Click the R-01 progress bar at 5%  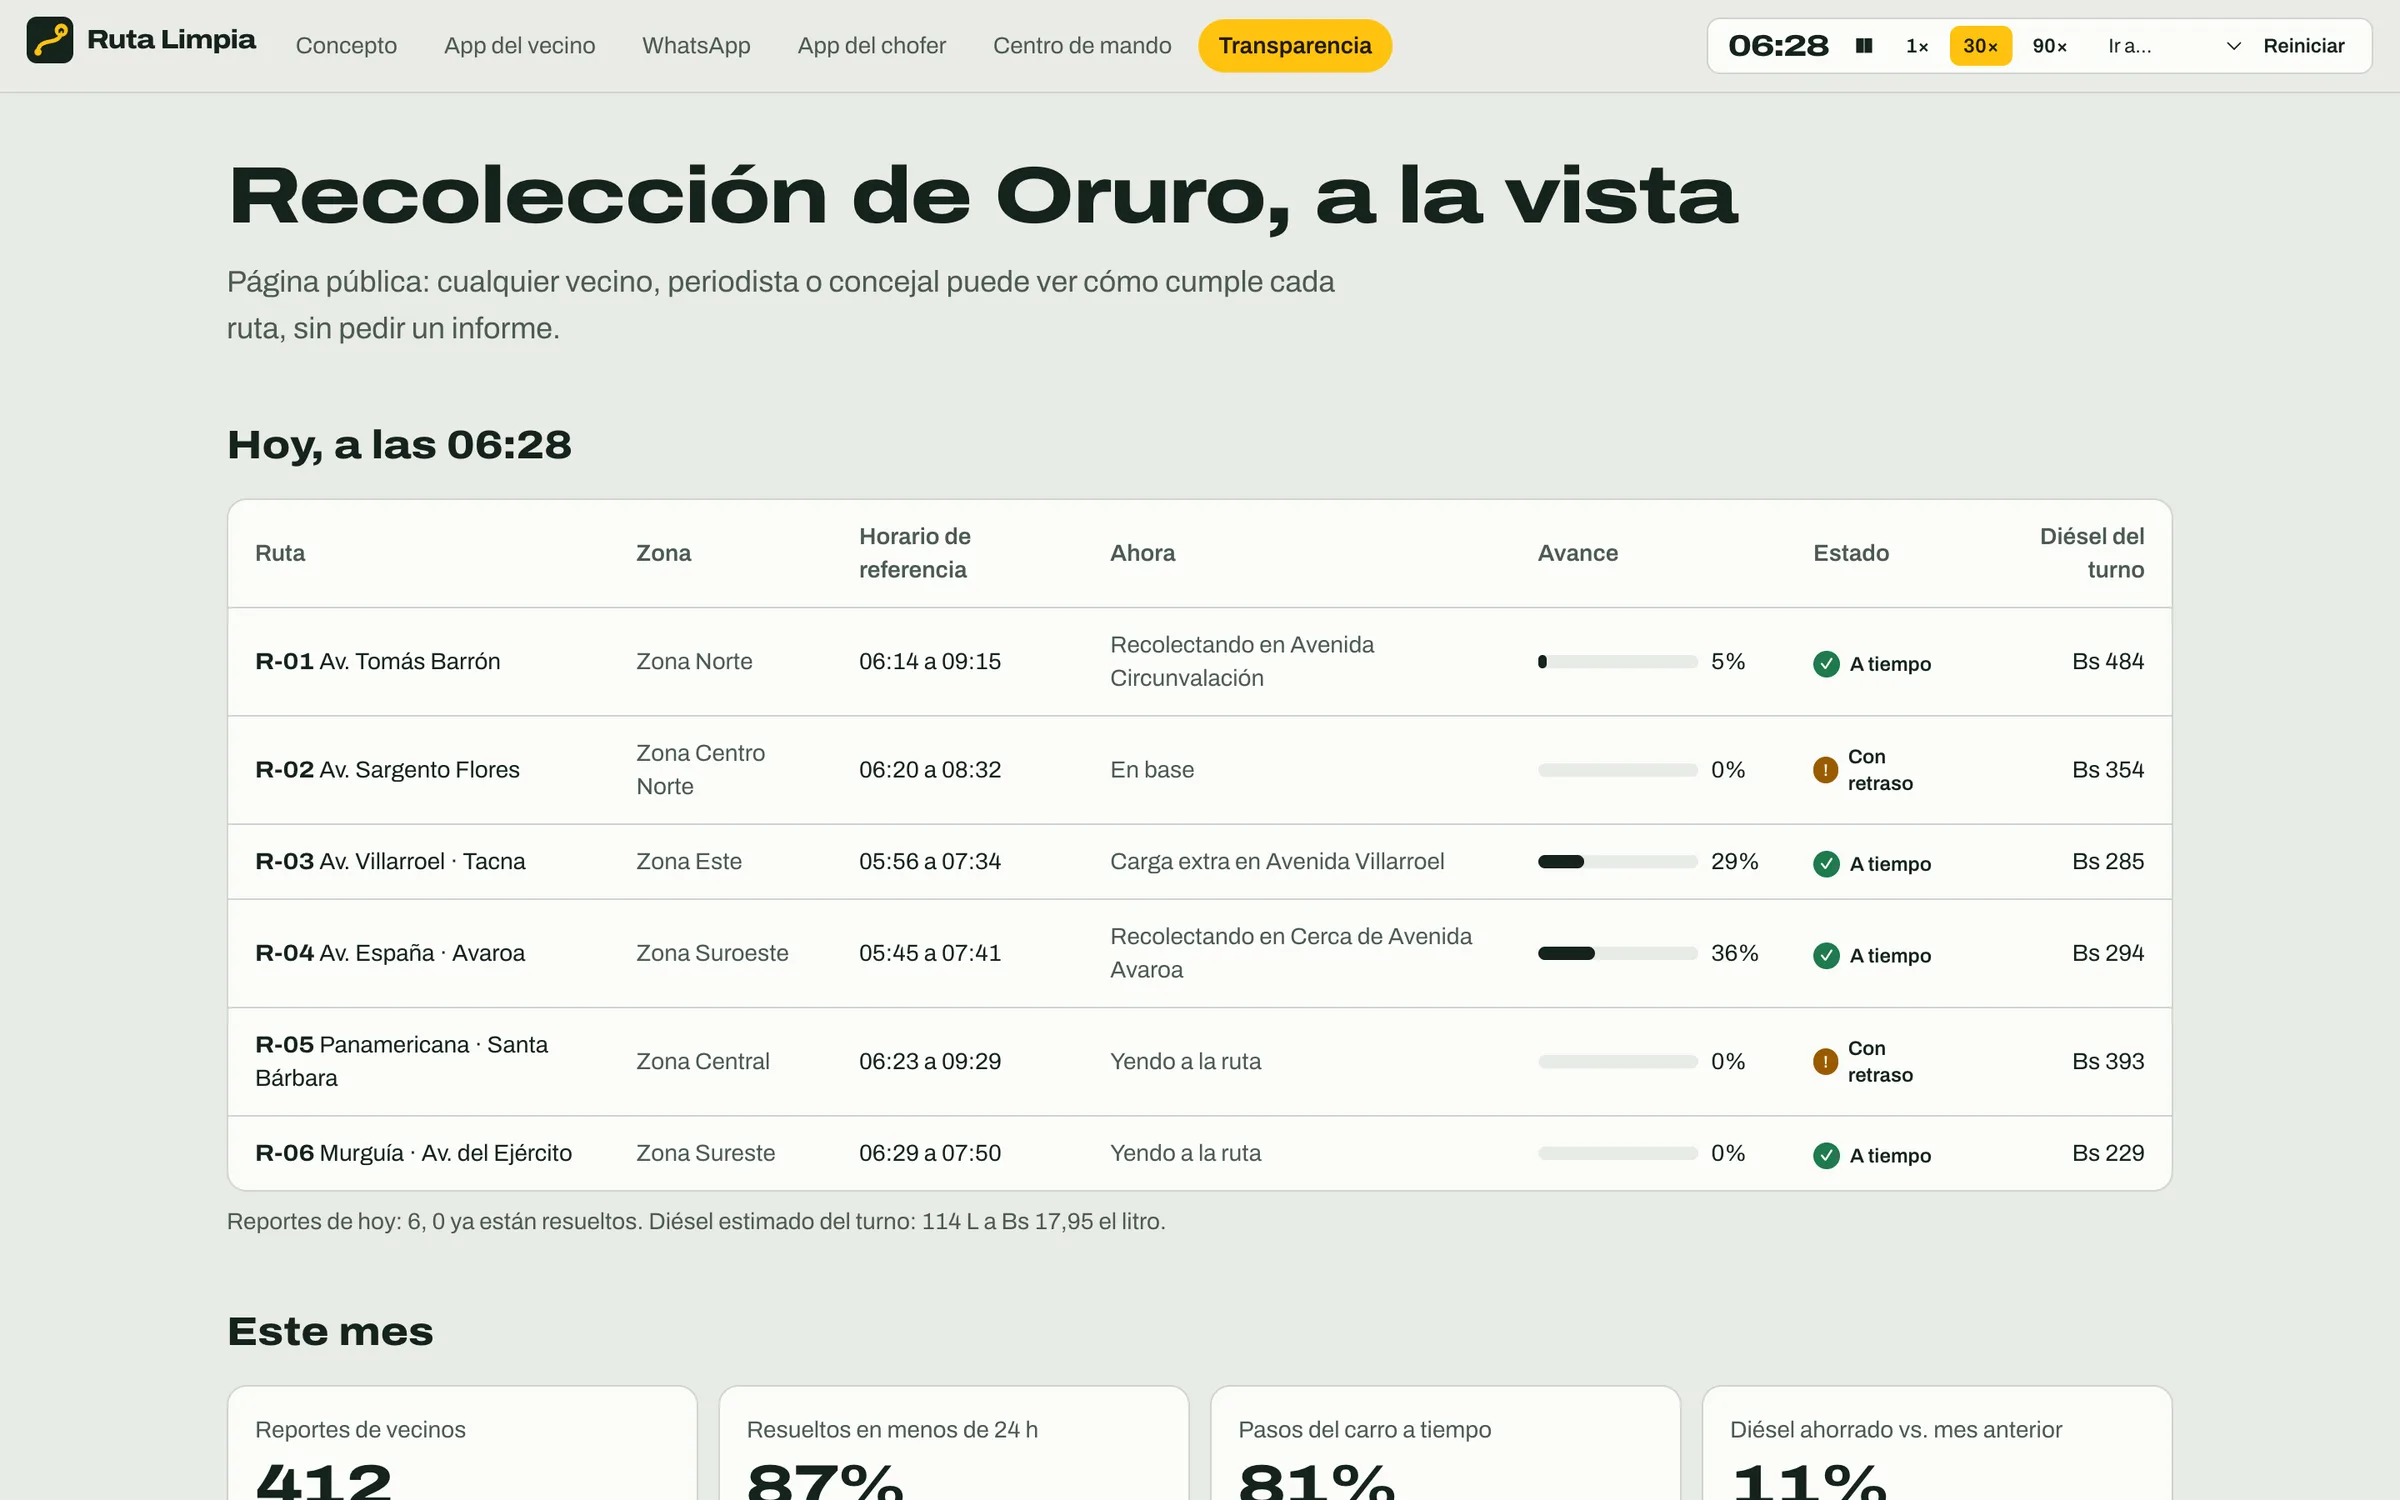(1618, 662)
